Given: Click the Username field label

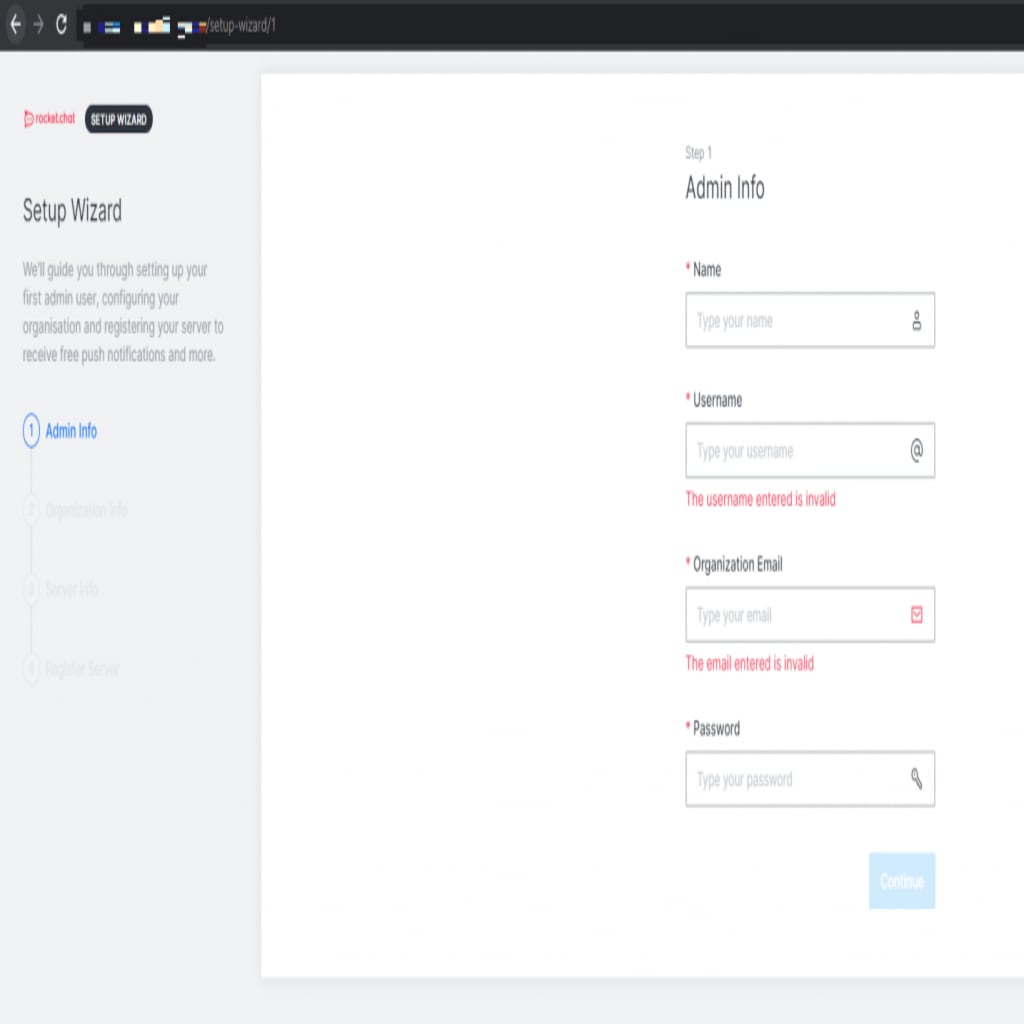Looking at the screenshot, I should 717,400.
